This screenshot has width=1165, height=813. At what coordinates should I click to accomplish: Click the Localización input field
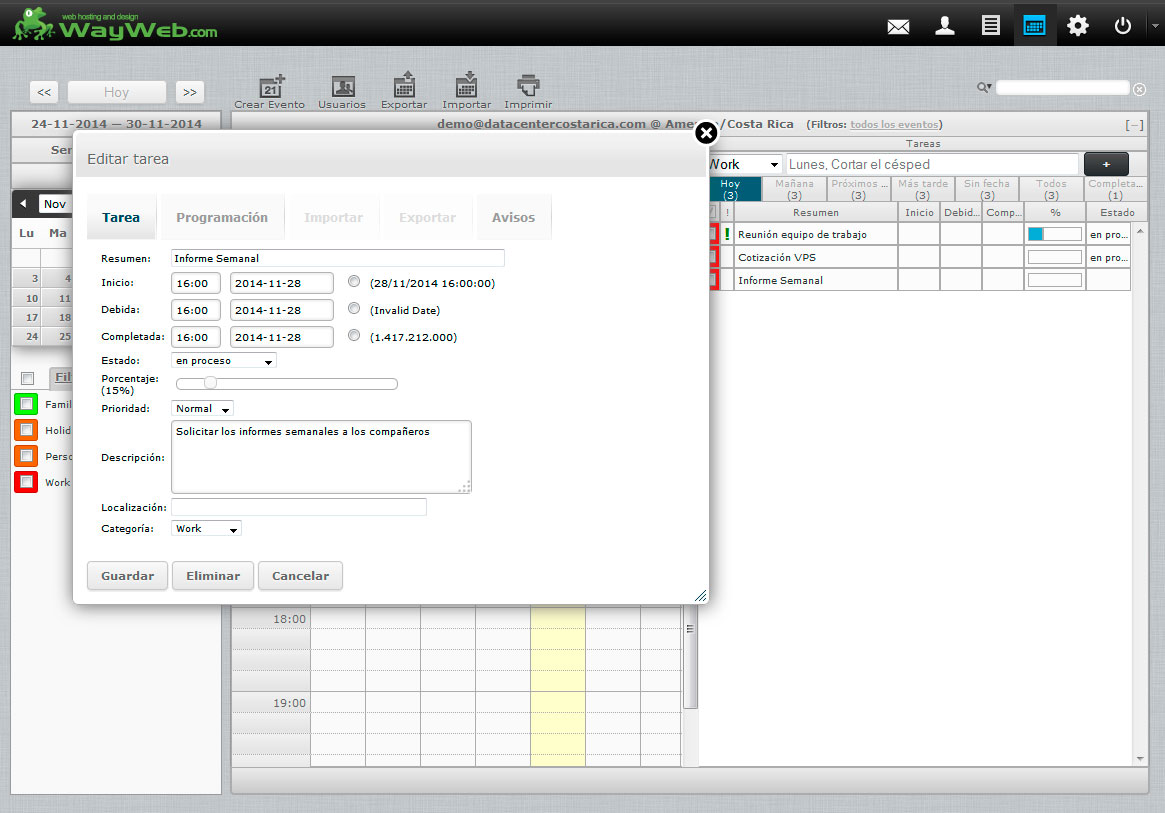[x=299, y=507]
